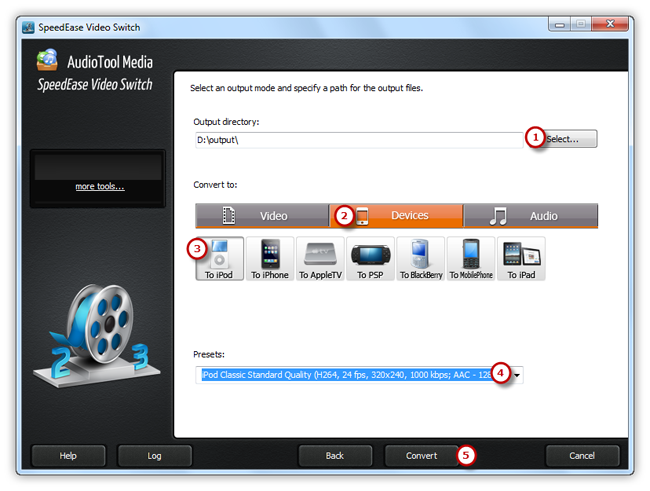This screenshot has height=491, width=650.
Task: Click the film reel graphic
Action: click(98, 335)
